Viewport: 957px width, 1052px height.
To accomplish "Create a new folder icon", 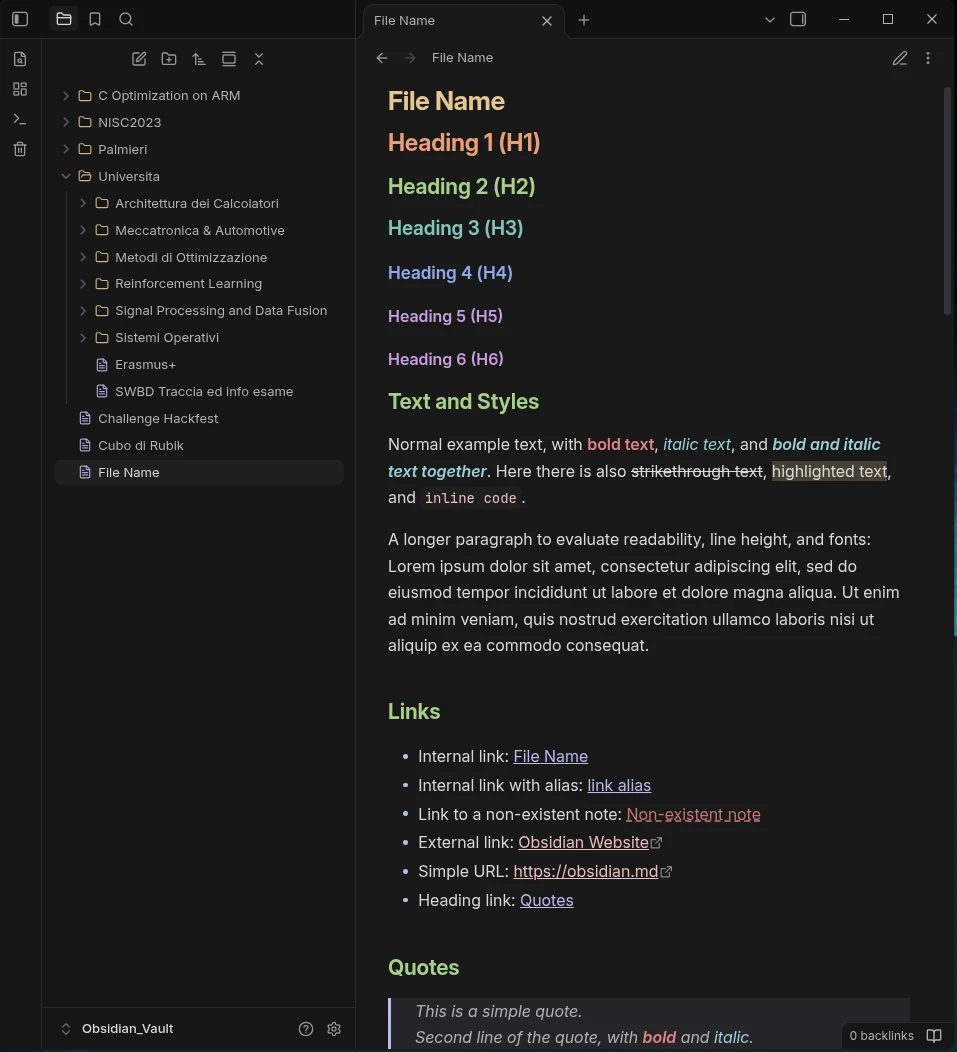I will pyautogui.click(x=169, y=59).
